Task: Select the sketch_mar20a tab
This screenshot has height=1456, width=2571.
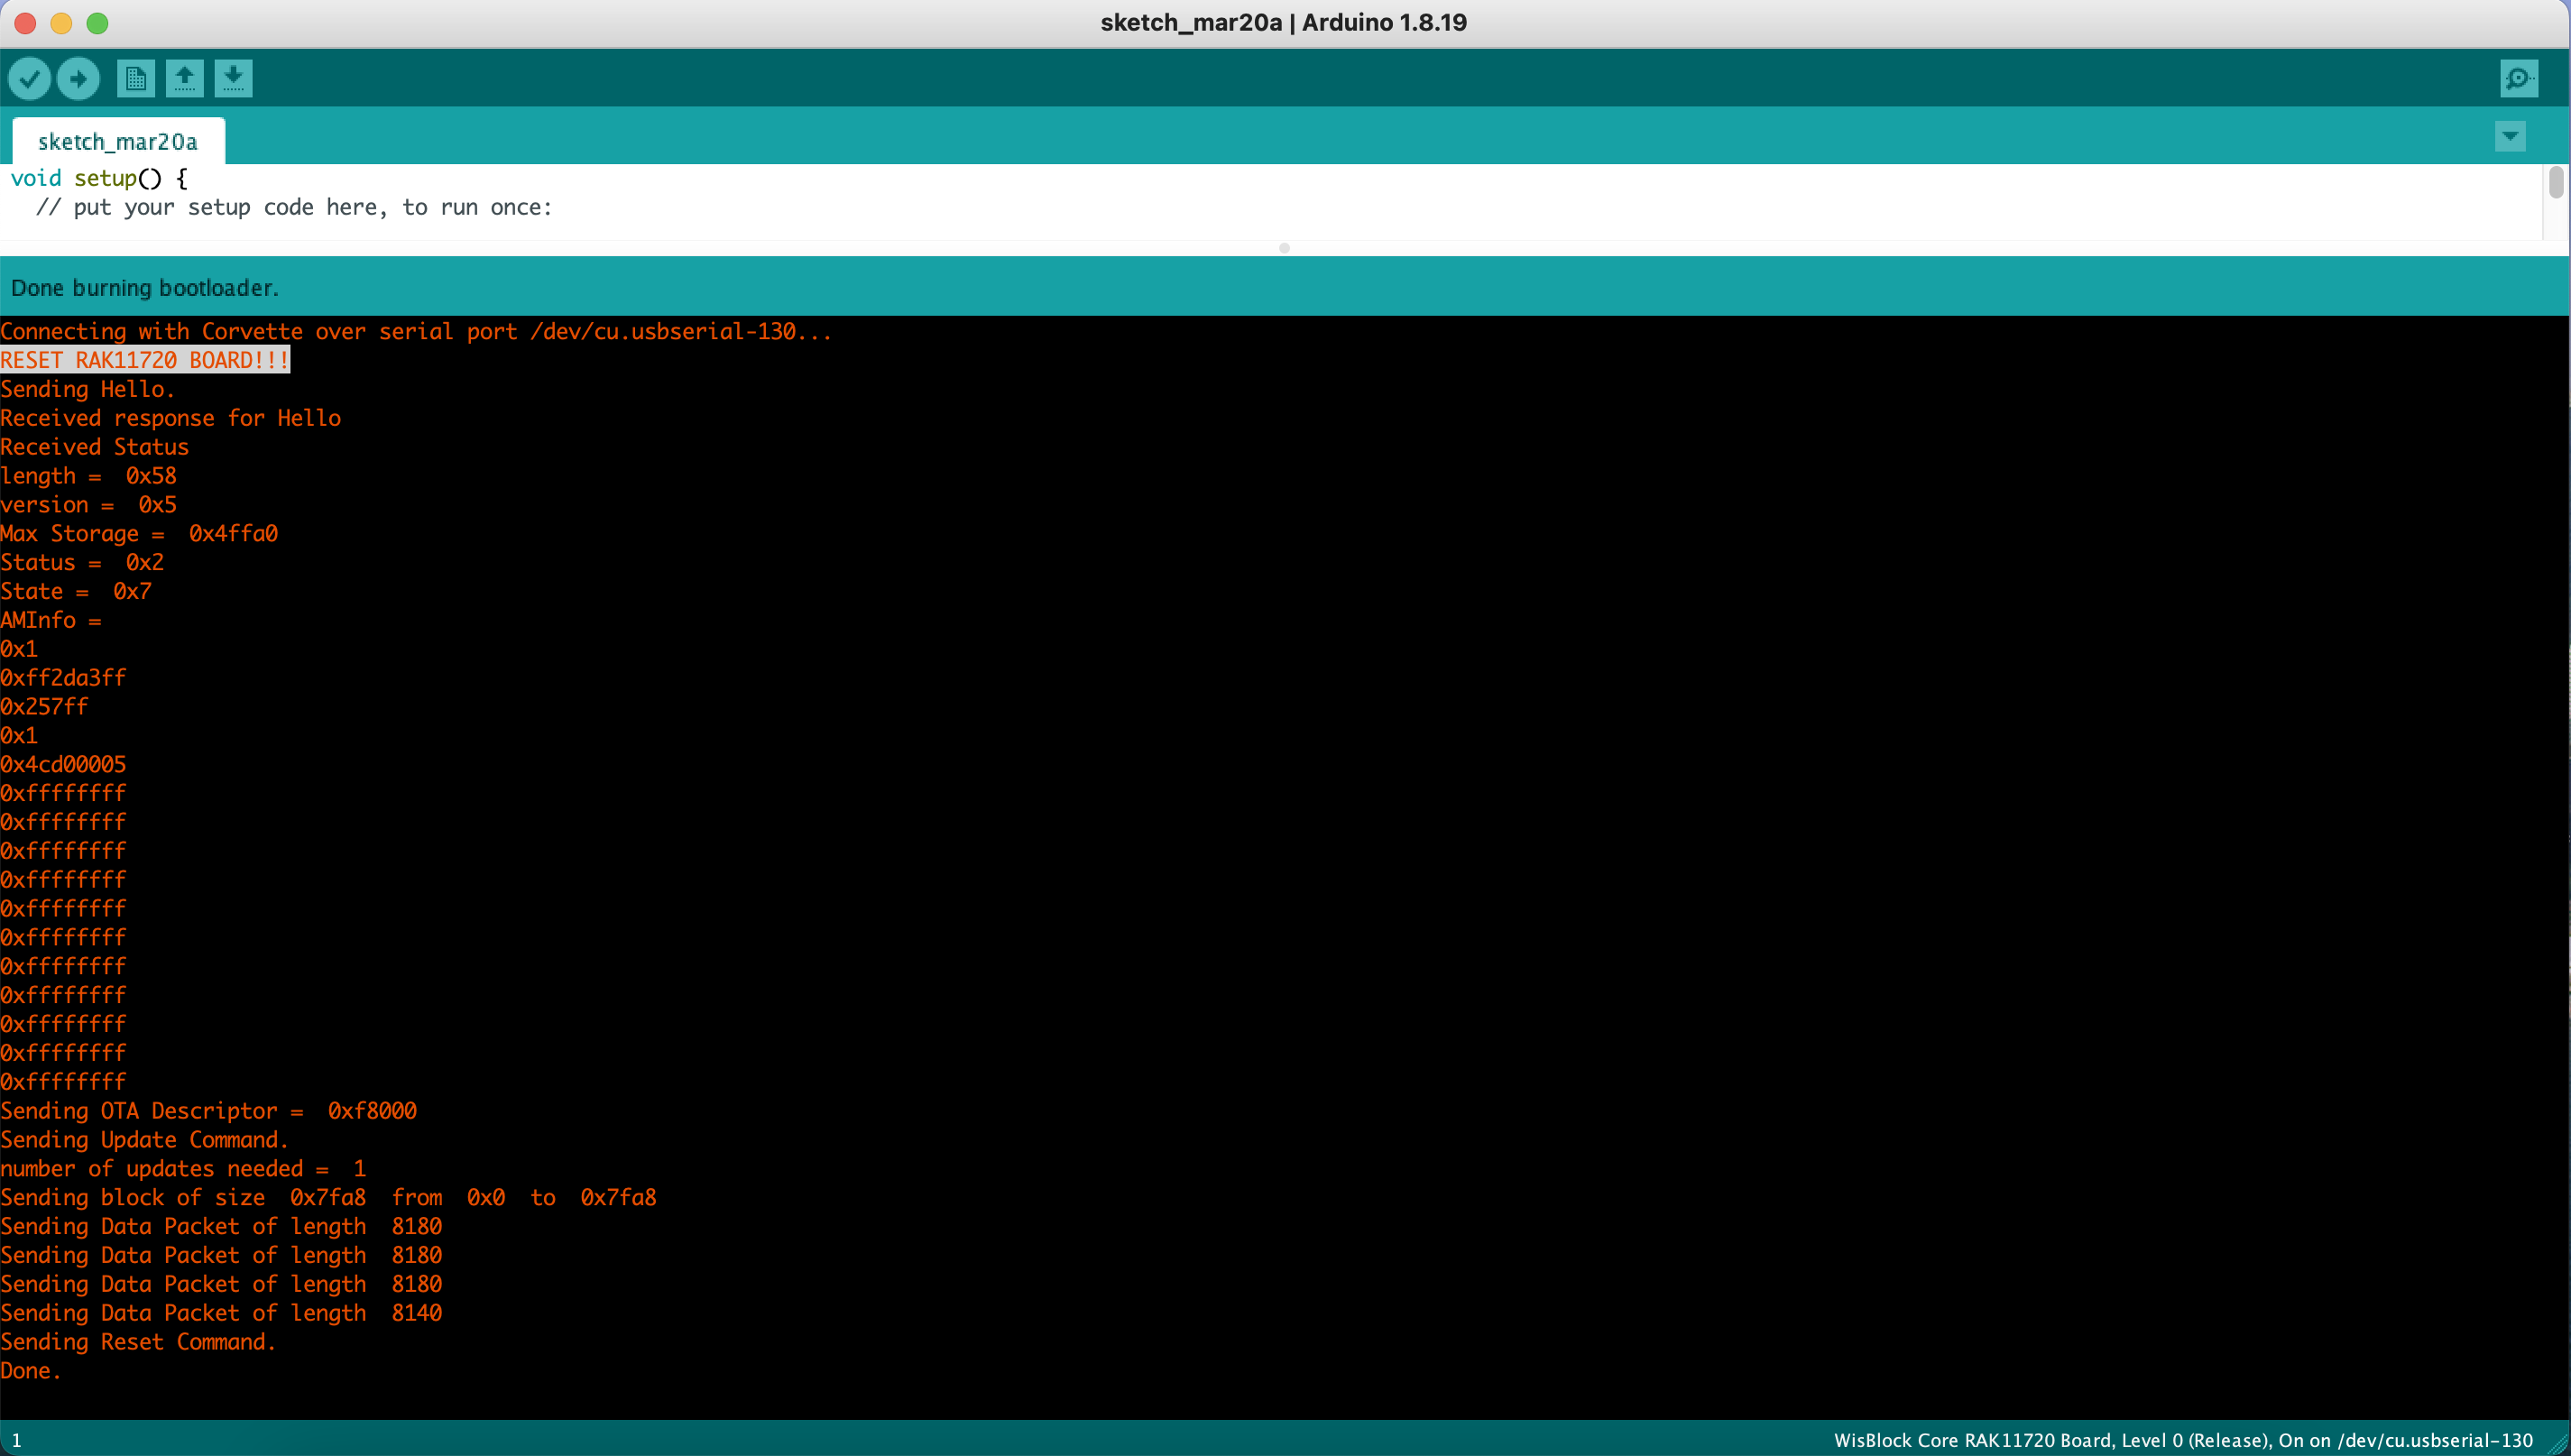Action: 118,141
